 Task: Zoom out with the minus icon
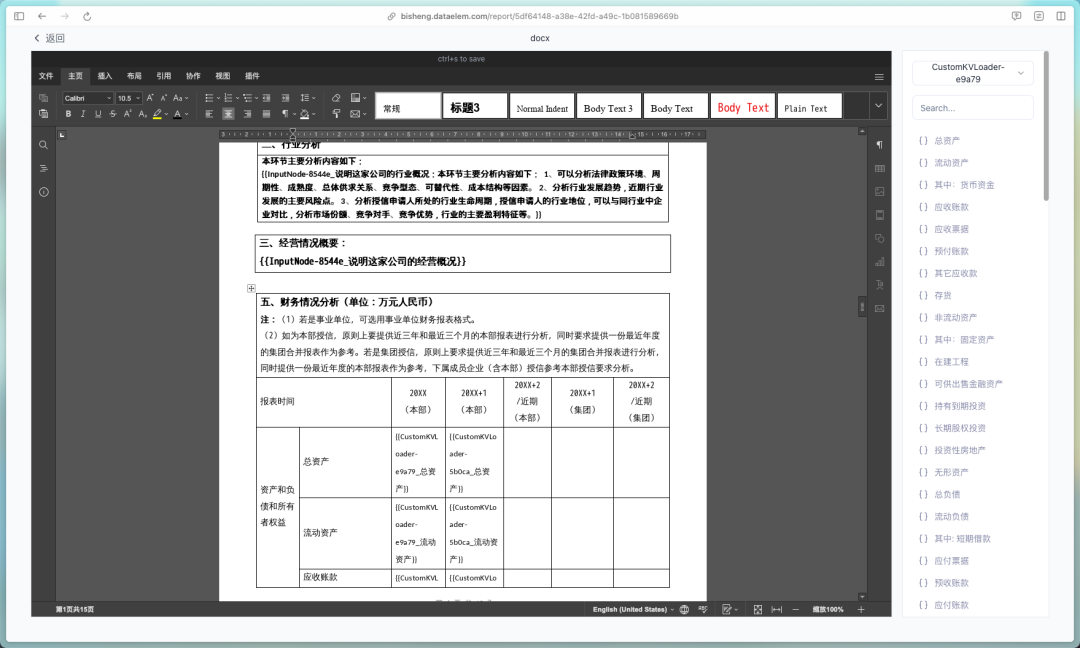[796, 609]
